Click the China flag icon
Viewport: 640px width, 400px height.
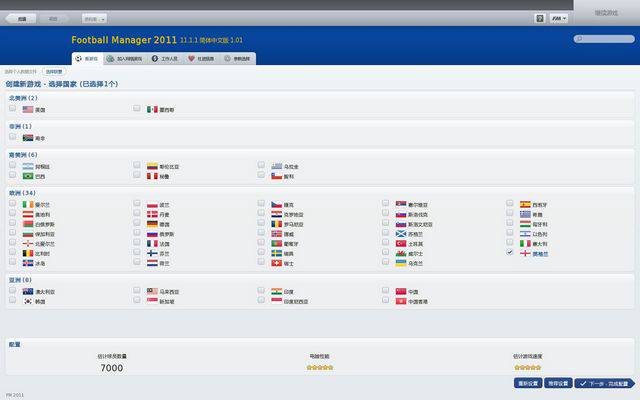[x=400, y=291]
